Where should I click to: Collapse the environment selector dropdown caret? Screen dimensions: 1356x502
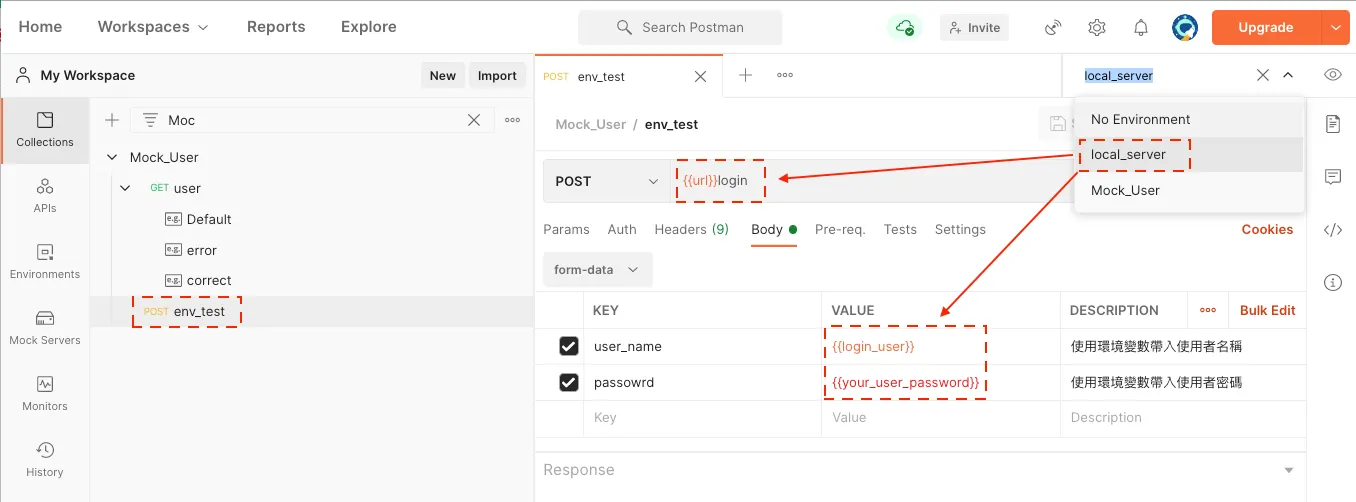pos(1288,75)
